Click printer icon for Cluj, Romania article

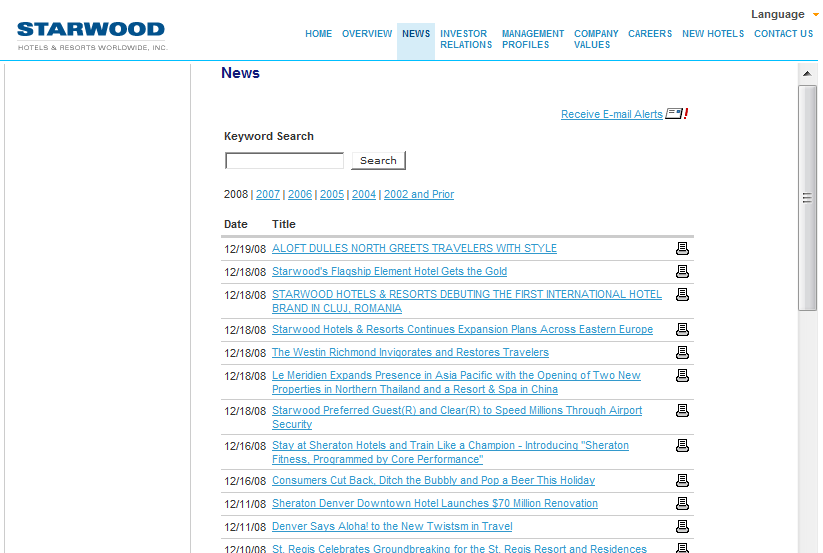682,294
